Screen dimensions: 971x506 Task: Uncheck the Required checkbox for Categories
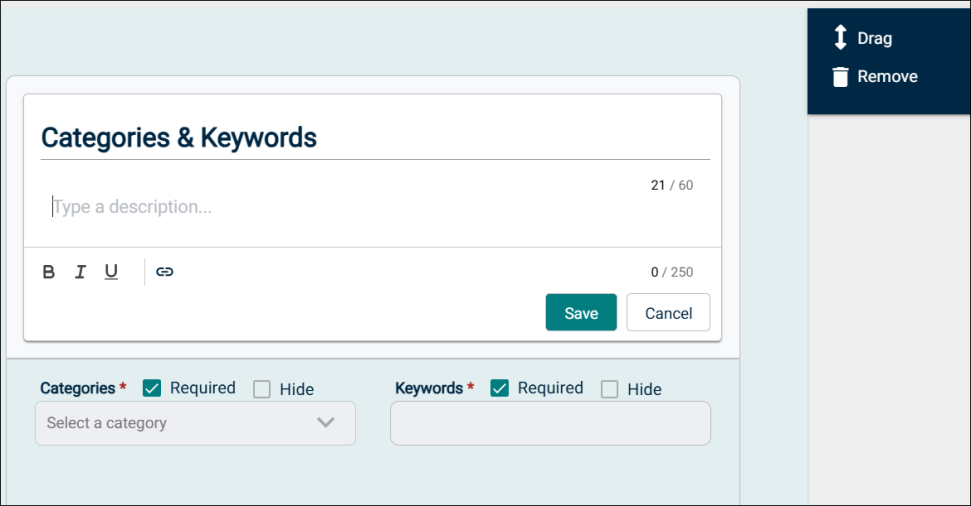[152, 388]
